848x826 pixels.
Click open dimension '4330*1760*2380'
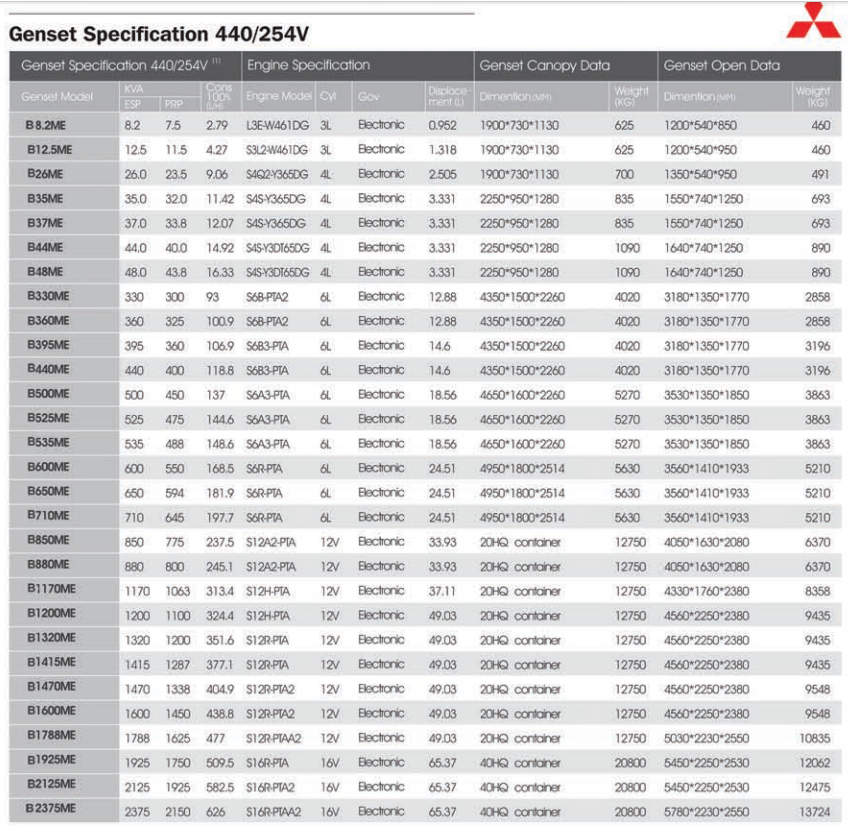707,592
